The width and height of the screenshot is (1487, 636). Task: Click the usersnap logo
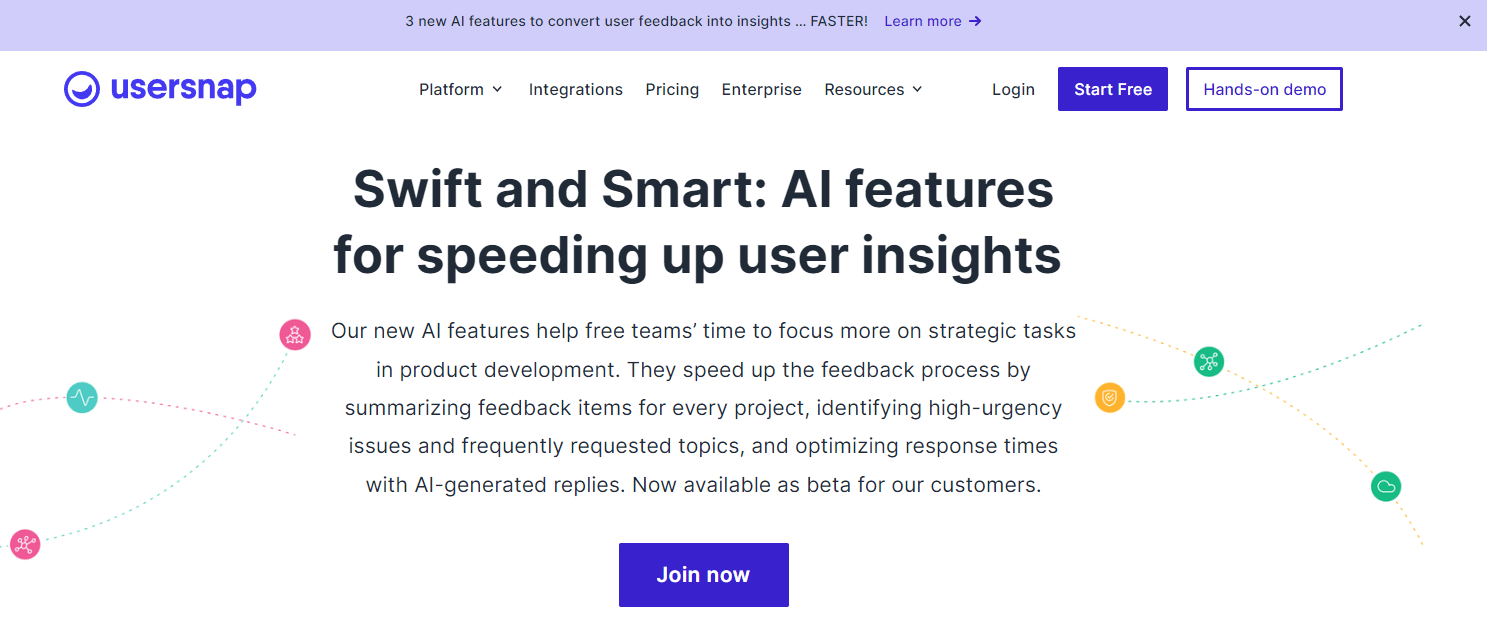tap(160, 89)
